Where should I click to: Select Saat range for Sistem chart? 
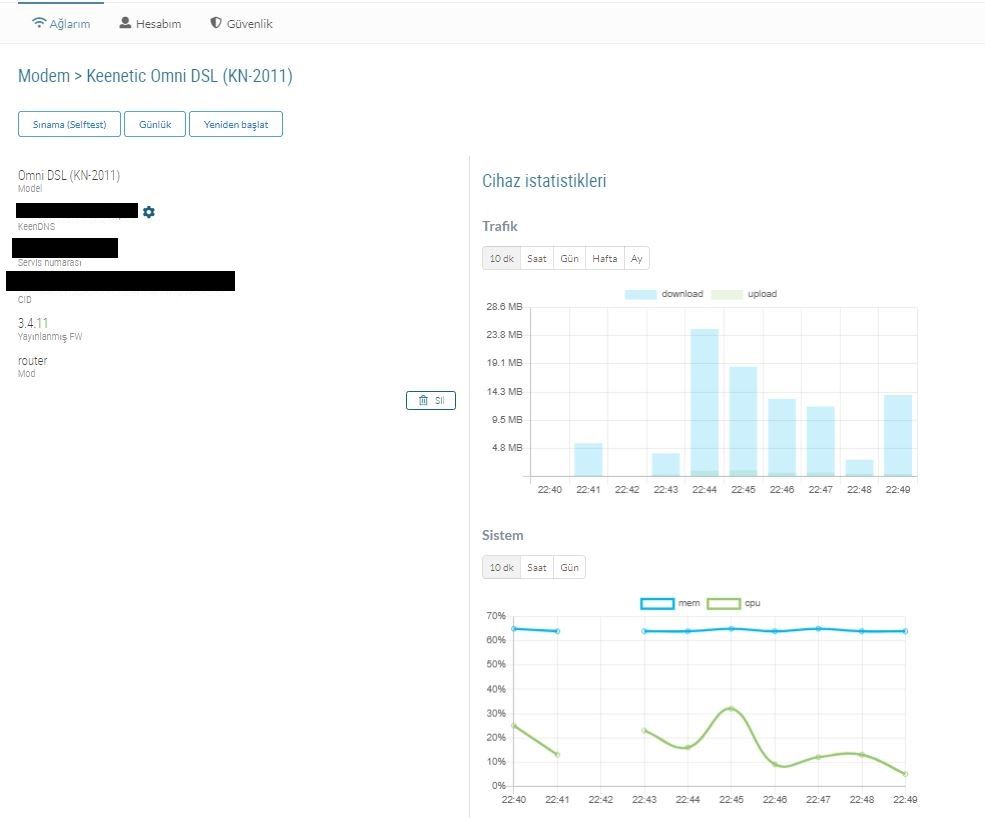click(x=536, y=567)
